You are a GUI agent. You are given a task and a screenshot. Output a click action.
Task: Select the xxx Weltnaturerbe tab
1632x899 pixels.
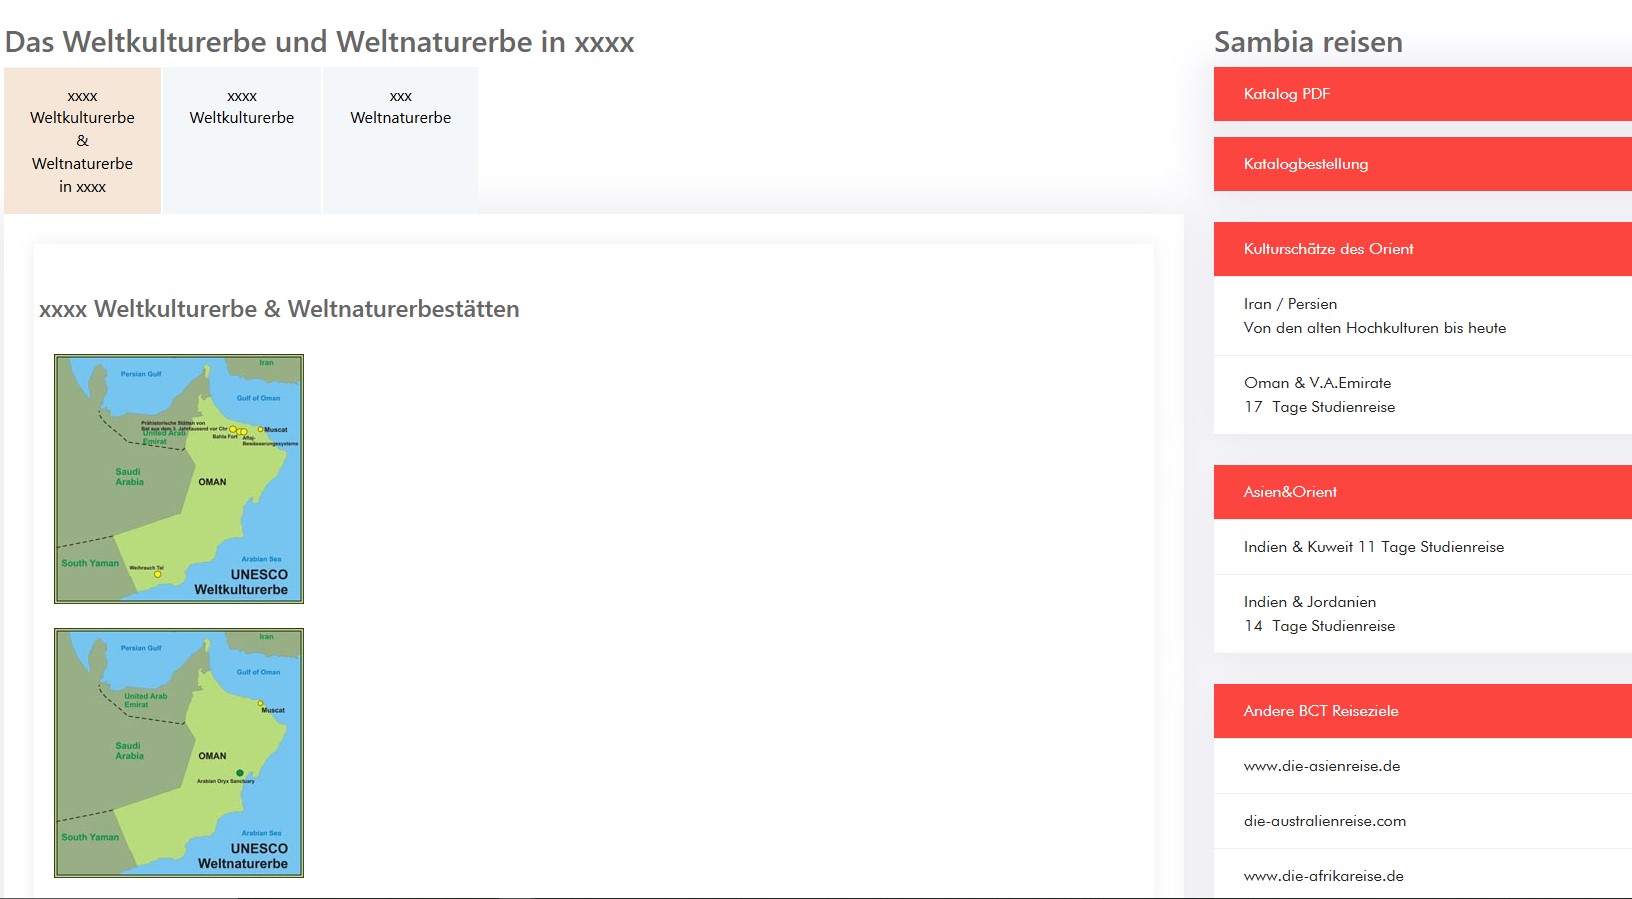400,141
